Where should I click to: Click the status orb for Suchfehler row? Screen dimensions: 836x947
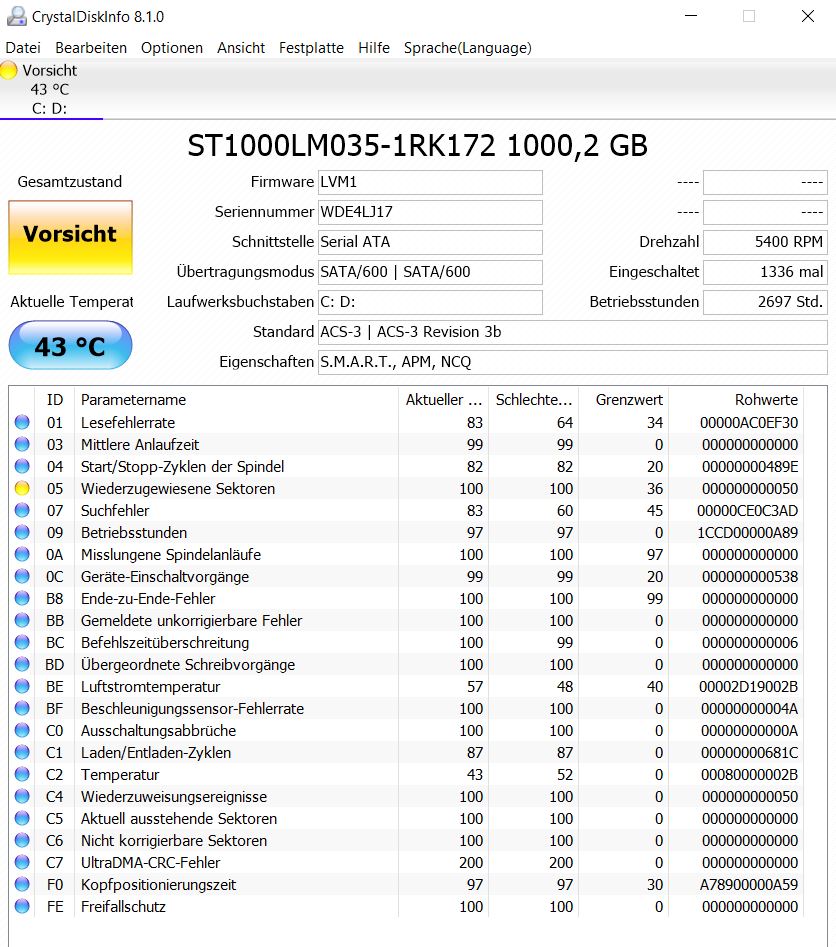(22, 510)
